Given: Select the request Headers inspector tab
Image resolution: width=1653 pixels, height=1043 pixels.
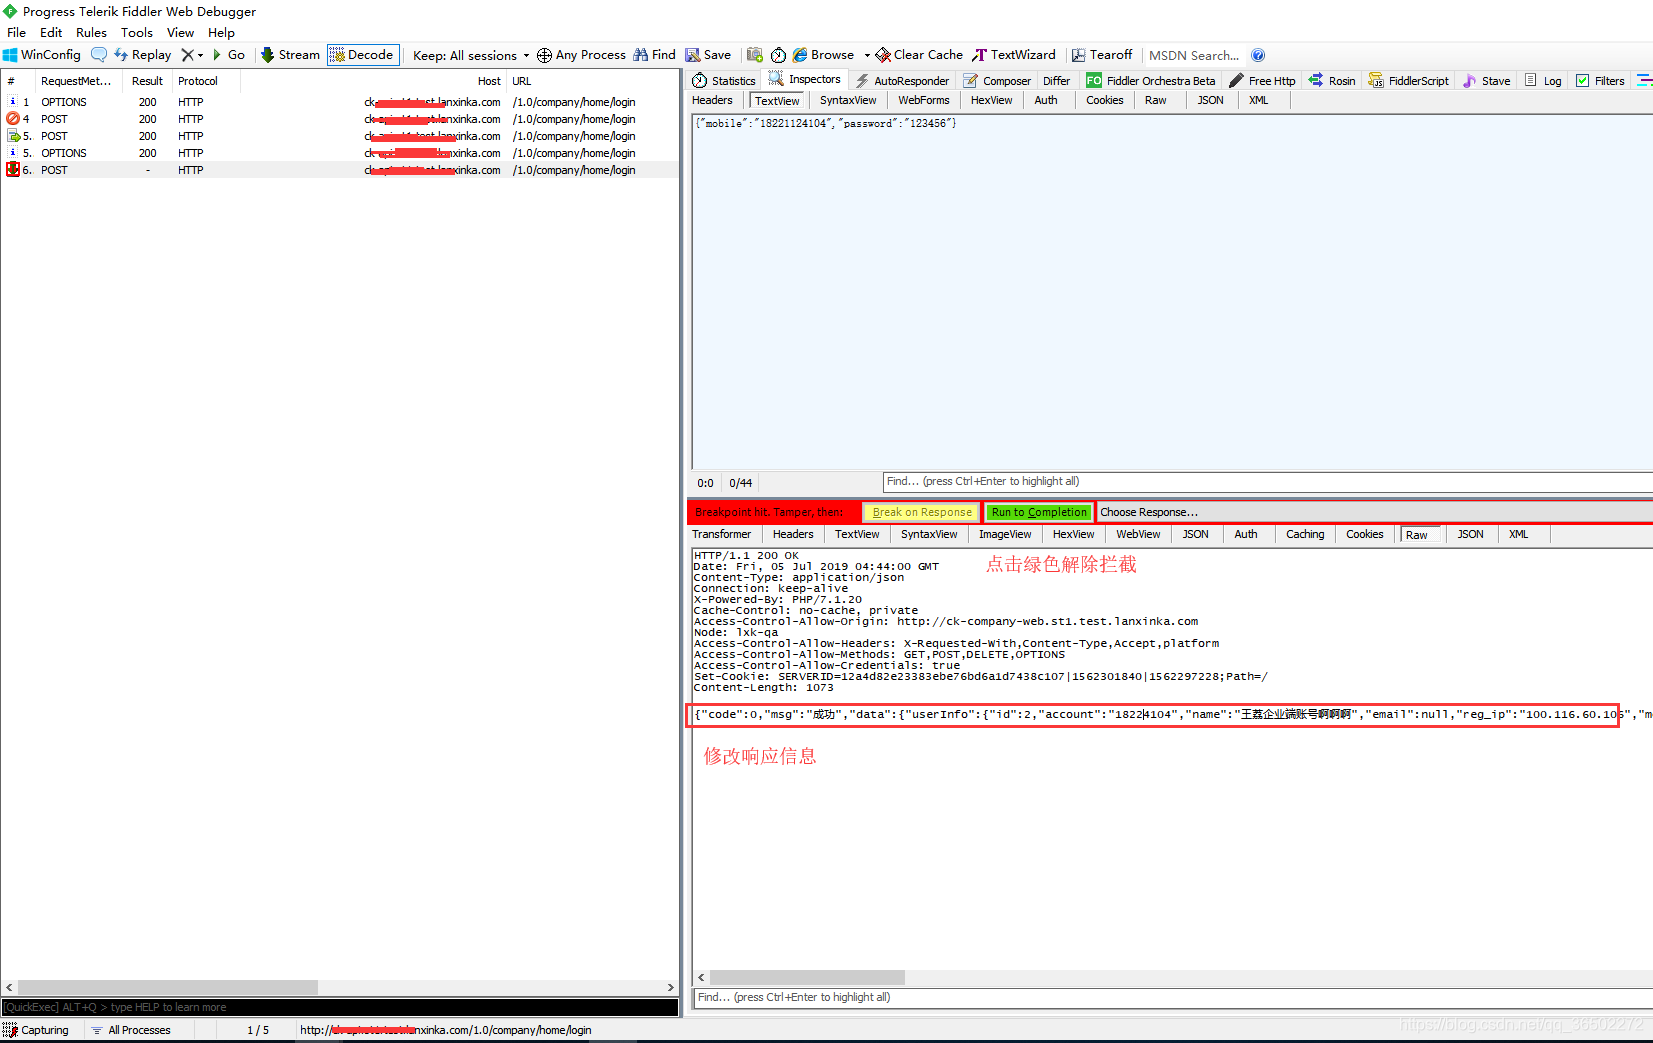Looking at the screenshot, I should point(712,100).
